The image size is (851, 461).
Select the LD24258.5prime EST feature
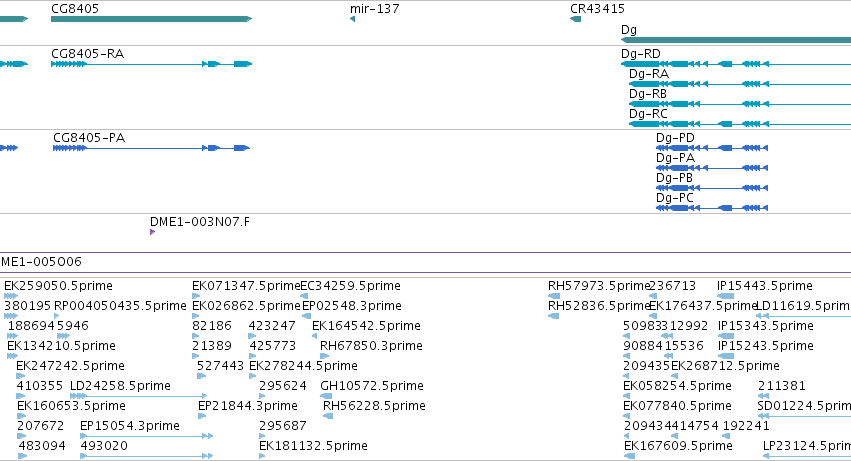(x=138, y=396)
